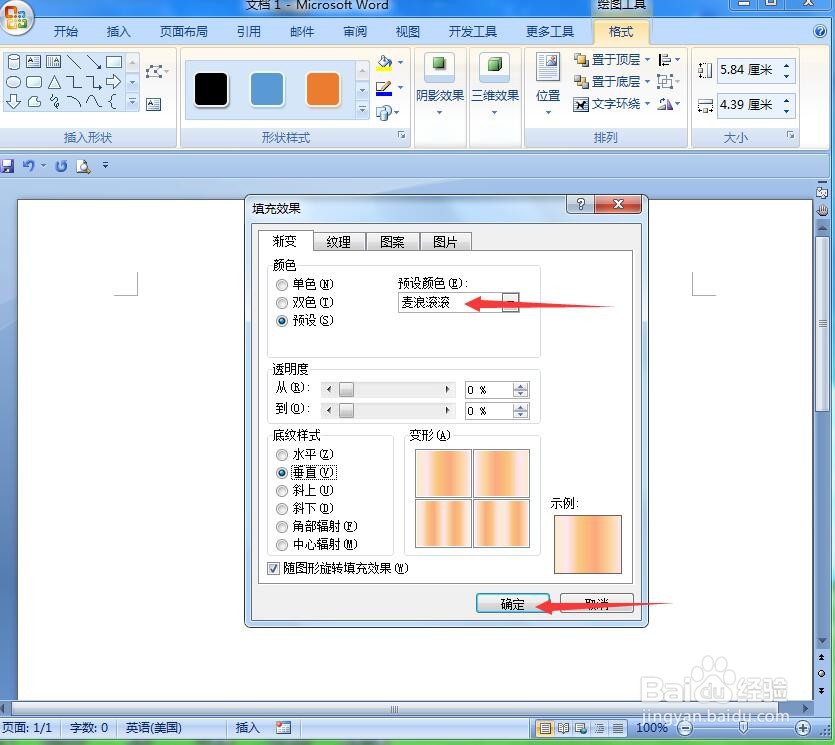The height and width of the screenshot is (745, 835).
Task: Expand the shape styles gallery More arrow
Action: pyautogui.click(x=362, y=110)
